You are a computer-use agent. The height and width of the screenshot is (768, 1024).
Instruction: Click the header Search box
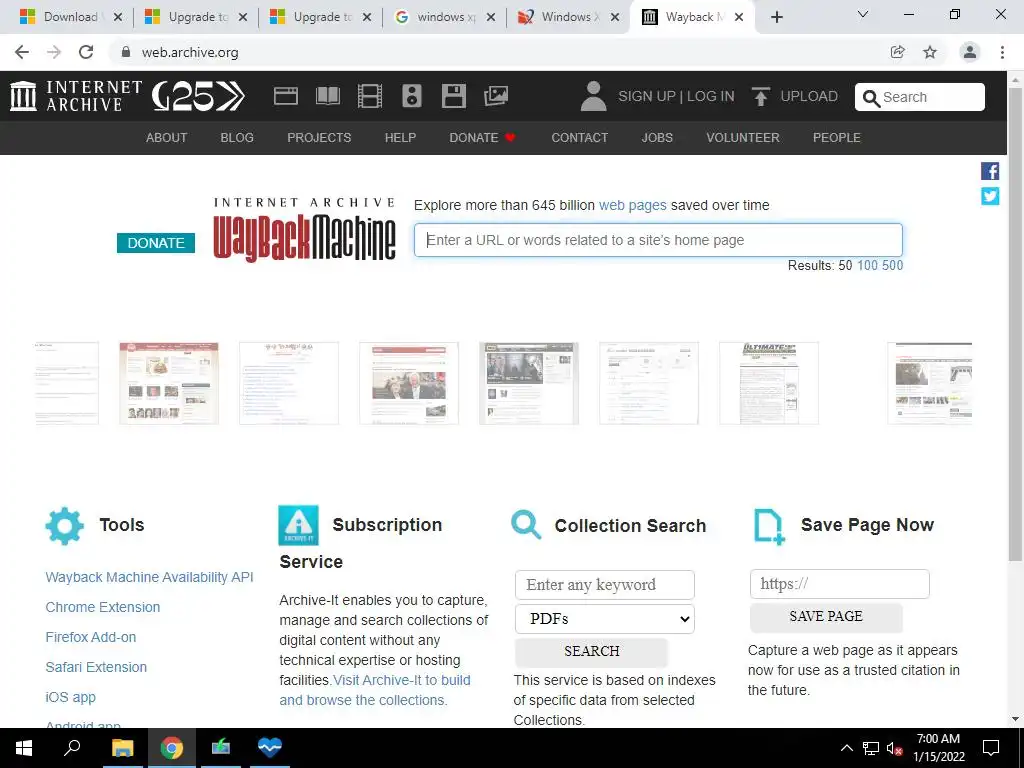[920, 97]
